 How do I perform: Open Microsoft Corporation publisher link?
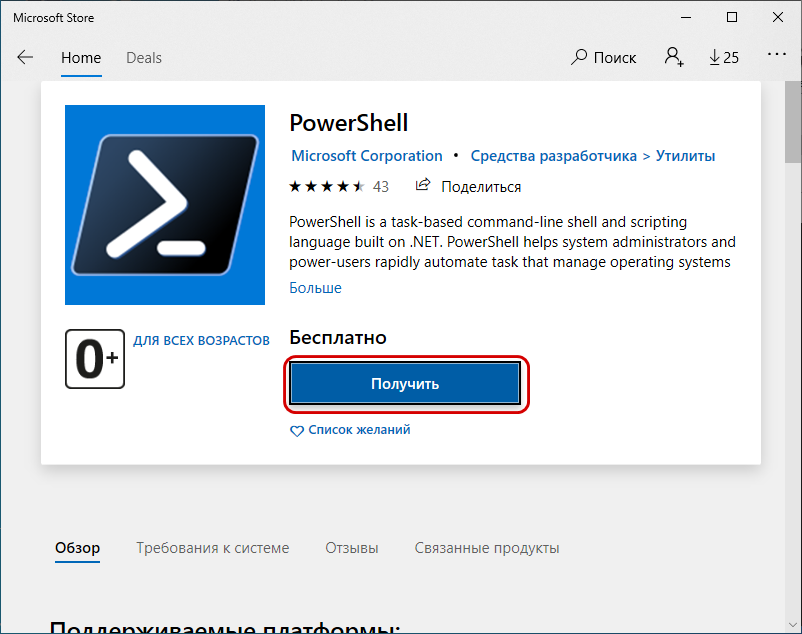point(367,156)
